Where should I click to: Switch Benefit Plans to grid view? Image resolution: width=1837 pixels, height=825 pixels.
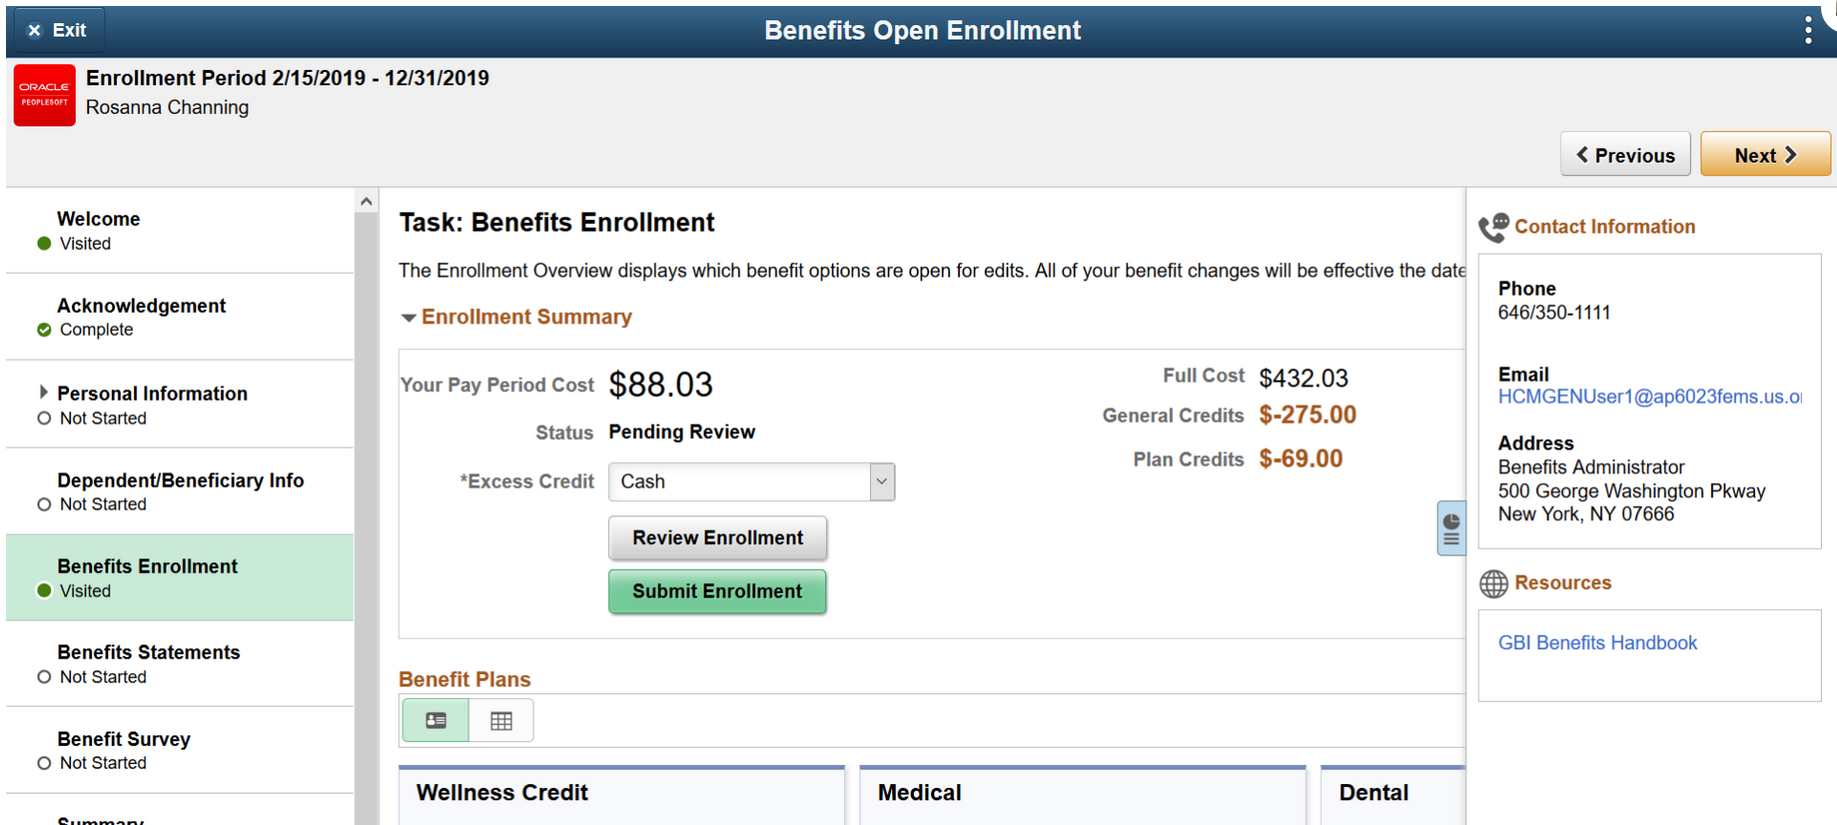click(501, 721)
